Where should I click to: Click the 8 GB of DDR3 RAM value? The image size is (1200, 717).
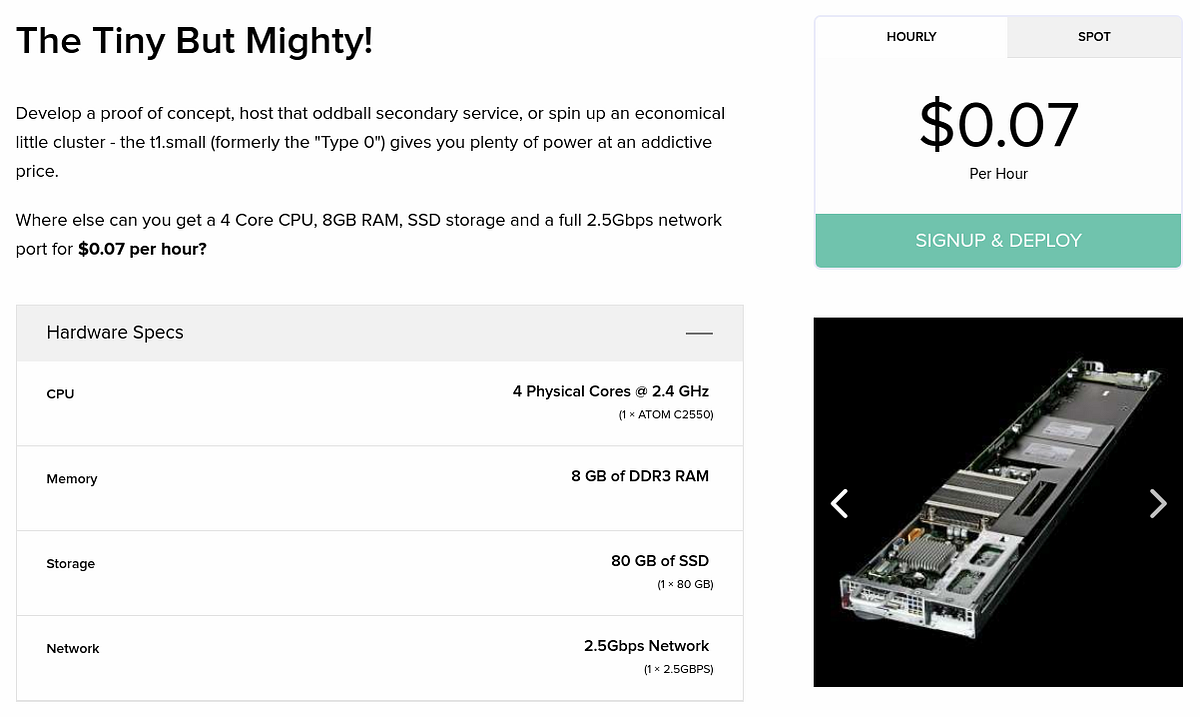(639, 476)
